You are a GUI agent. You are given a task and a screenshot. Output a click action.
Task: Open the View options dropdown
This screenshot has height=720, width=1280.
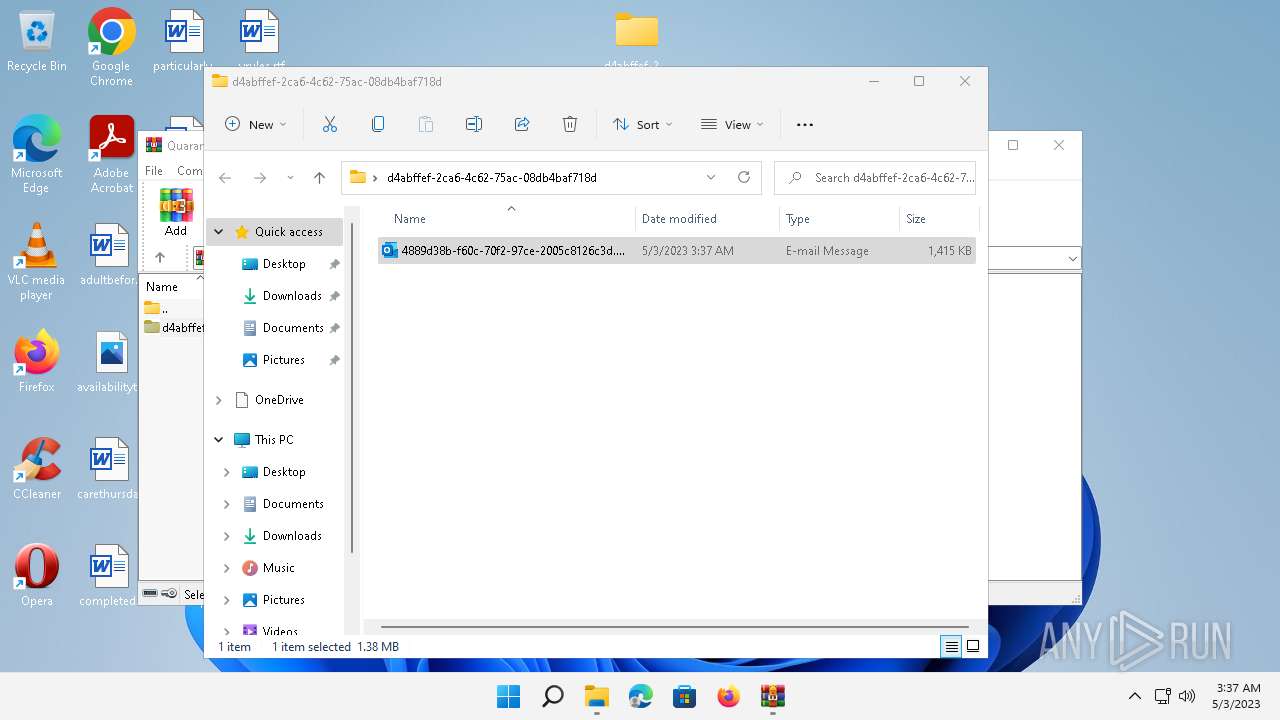coord(732,124)
